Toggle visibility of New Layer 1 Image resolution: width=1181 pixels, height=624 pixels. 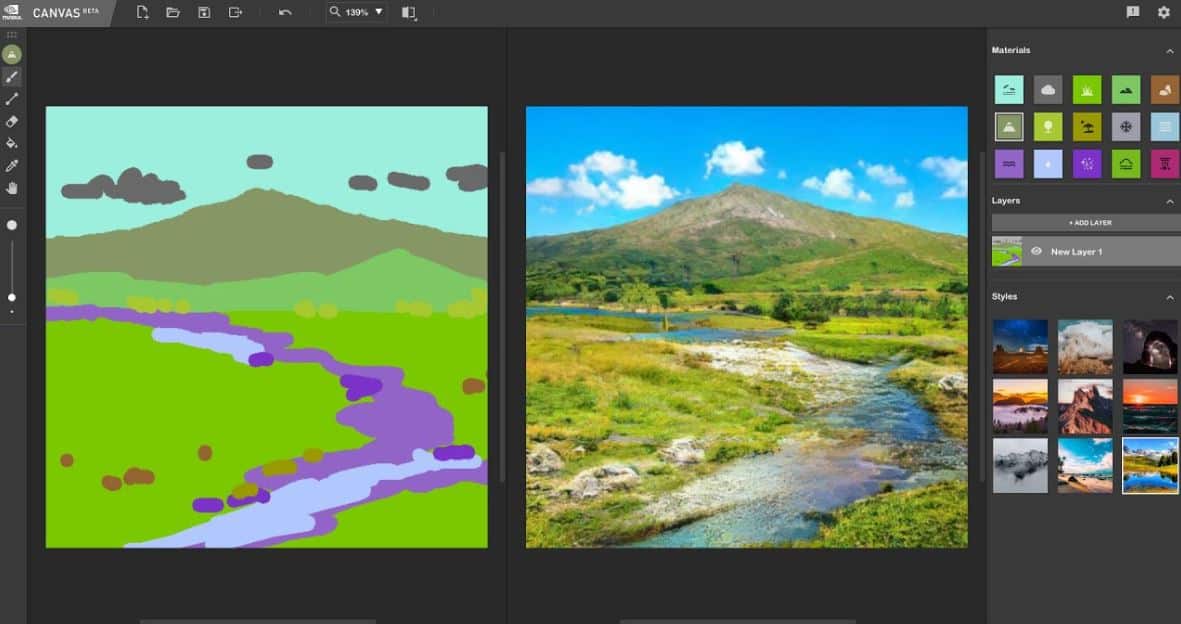[1036, 252]
